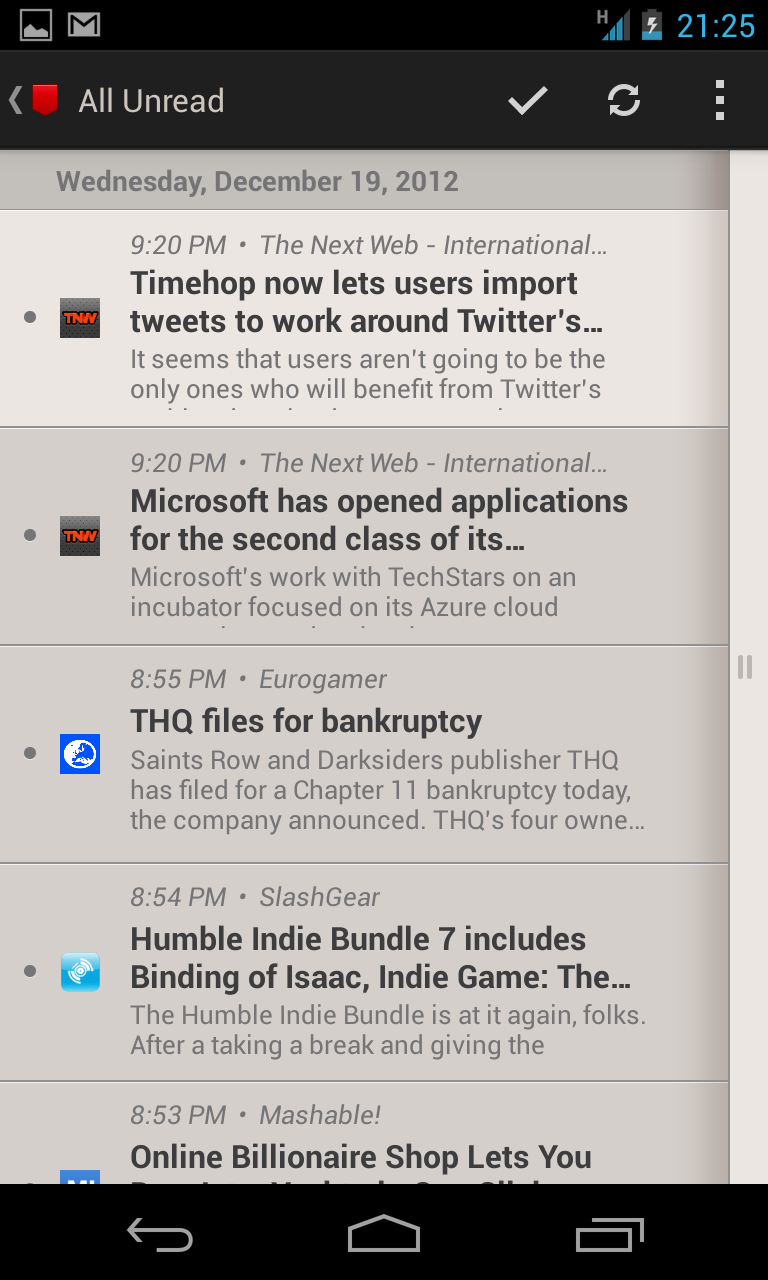Tap the SlashGear feed icon
Image resolution: width=768 pixels, height=1280 pixels.
(80, 972)
